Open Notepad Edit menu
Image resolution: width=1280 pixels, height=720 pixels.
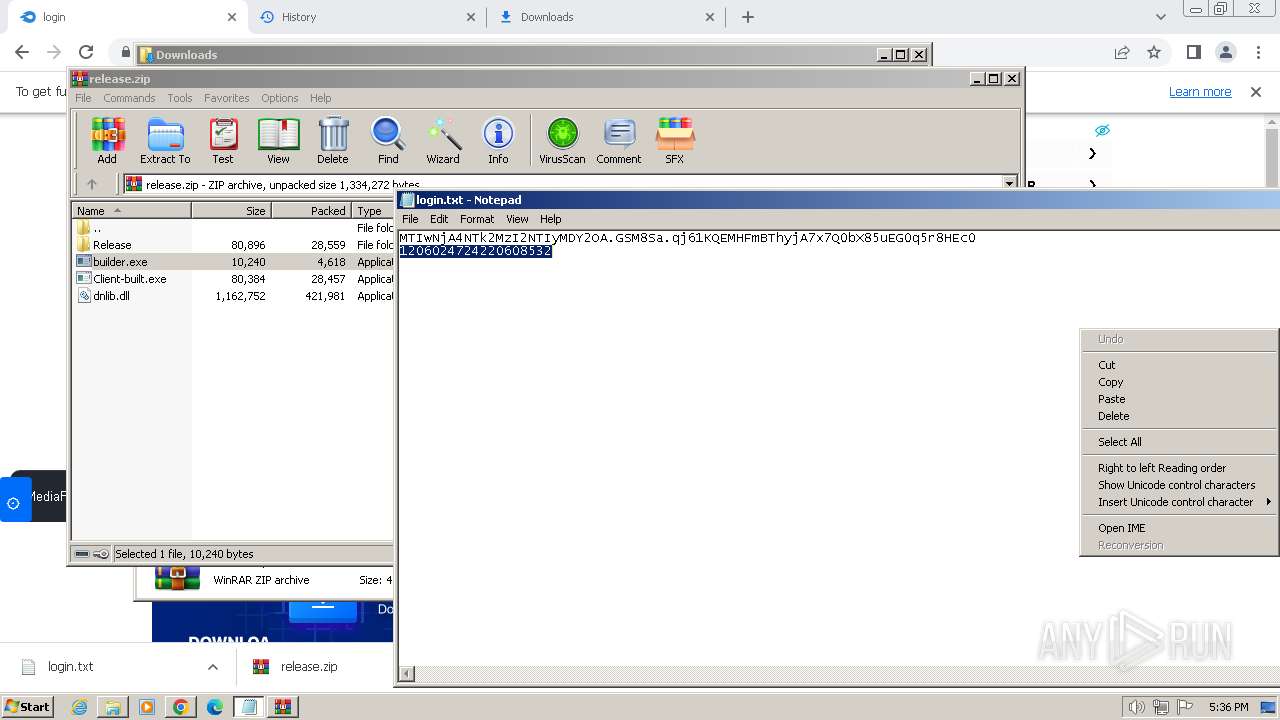point(439,219)
